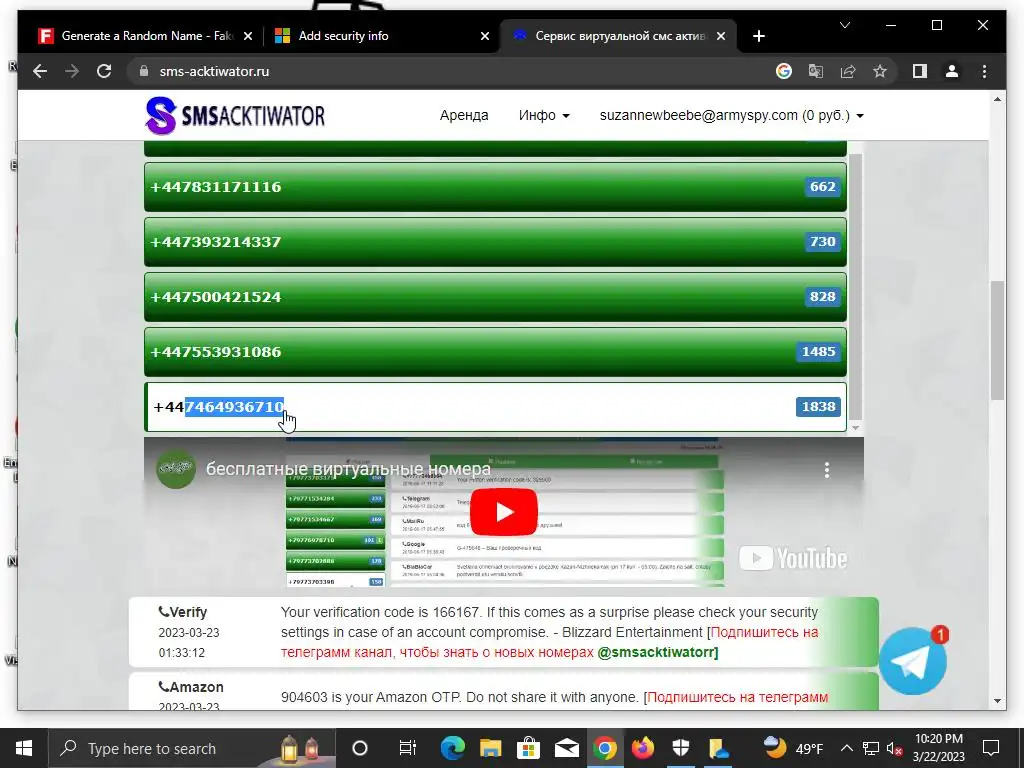Click the SMSACKTIWATOR logo
Screen dimensions: 1024x768
pos(234,116)
